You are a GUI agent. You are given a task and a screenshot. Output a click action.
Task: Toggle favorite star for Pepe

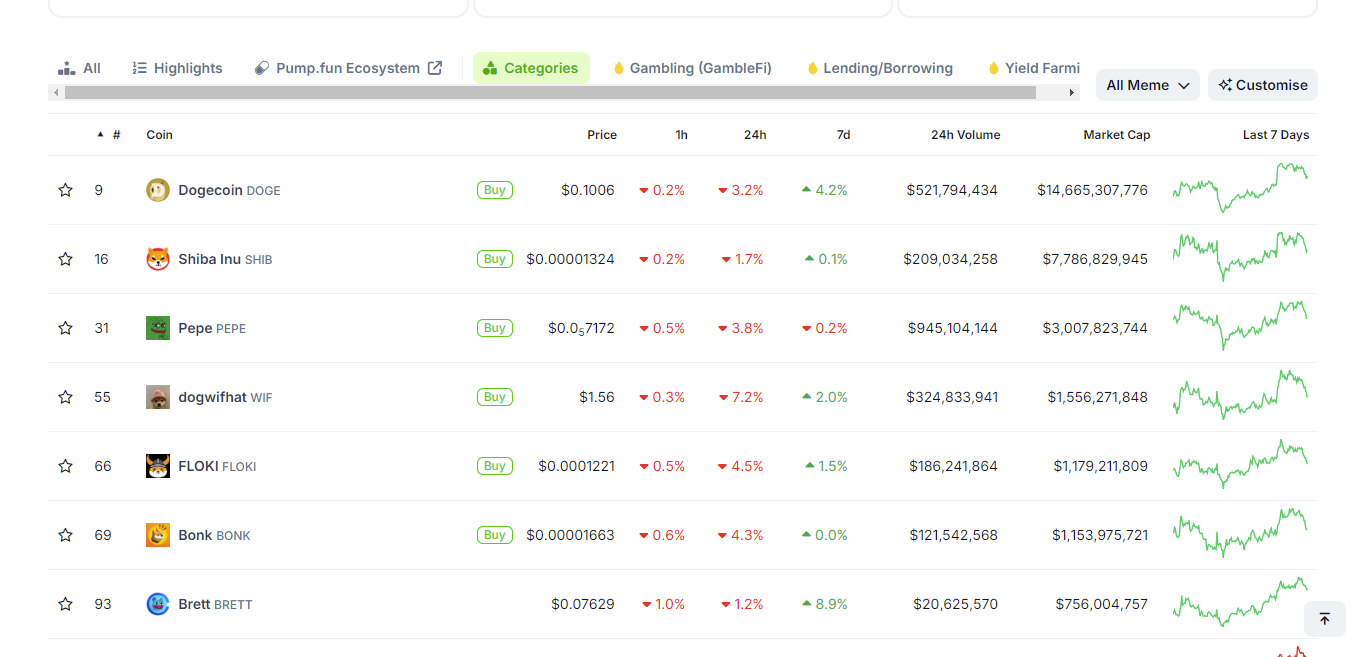tap(65, 328)
